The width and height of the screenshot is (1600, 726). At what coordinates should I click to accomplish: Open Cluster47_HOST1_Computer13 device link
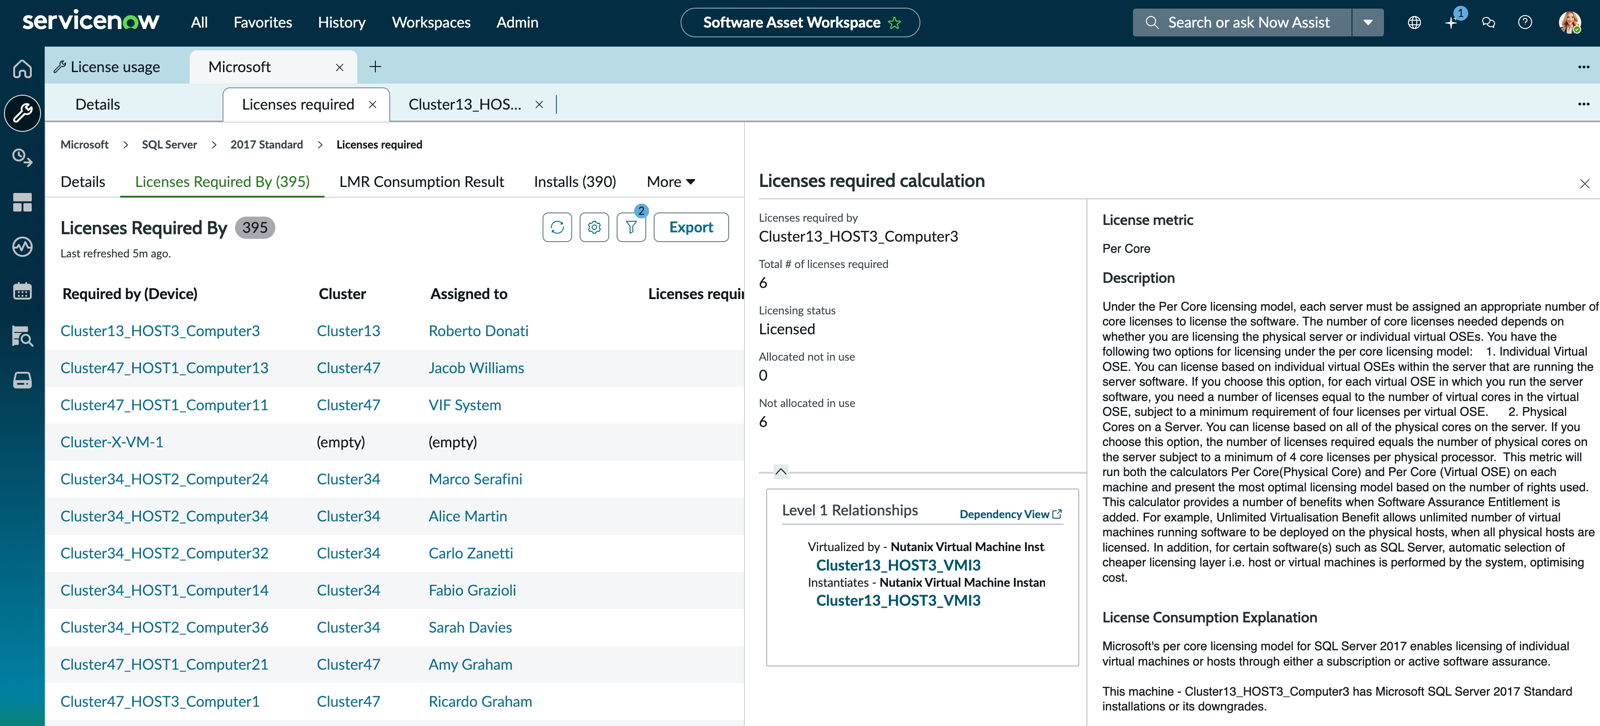(164, 368)
